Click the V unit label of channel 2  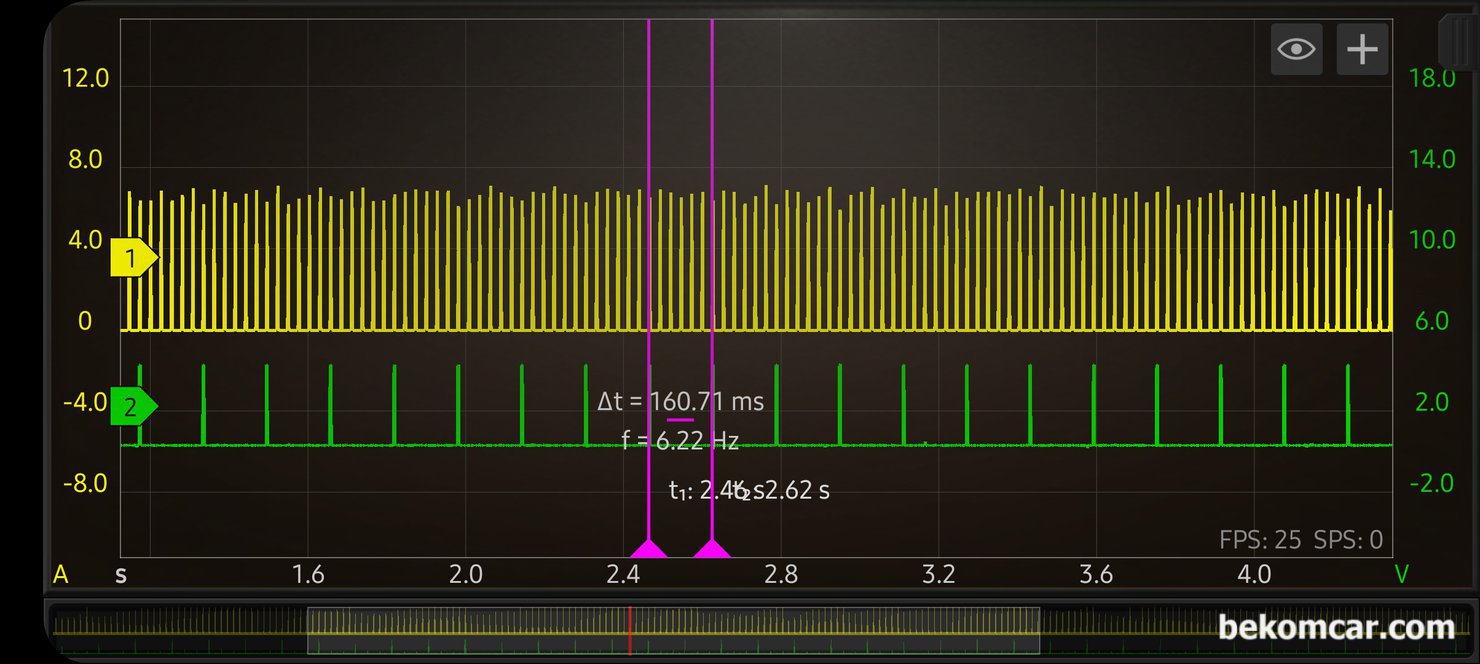click(x=1402, y=574)
